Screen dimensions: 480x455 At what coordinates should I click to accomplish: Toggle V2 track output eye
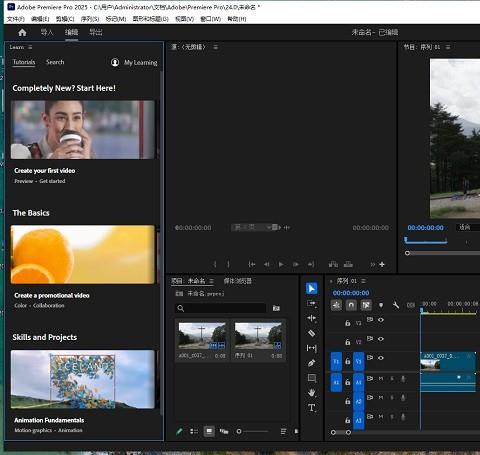coord(381,339)
